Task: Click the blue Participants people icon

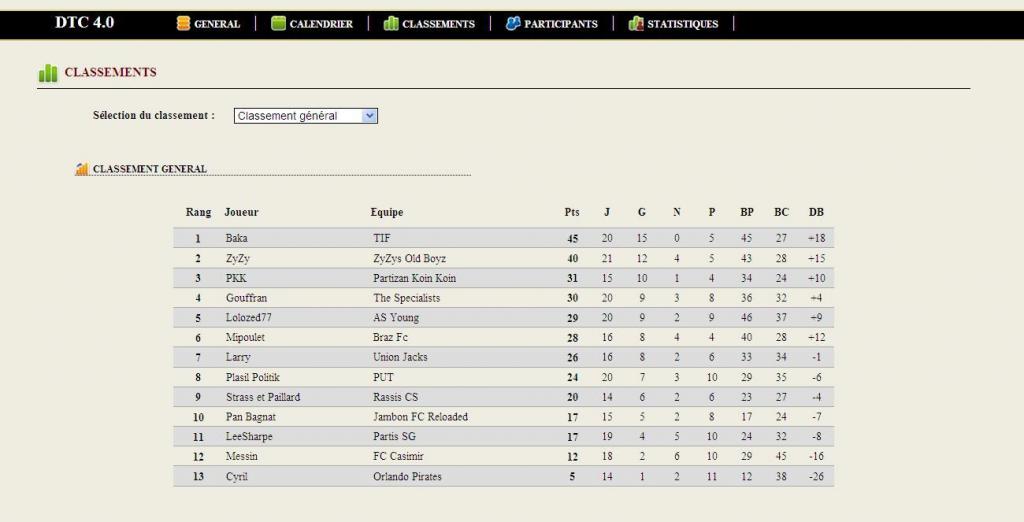Action: point(513,24)
